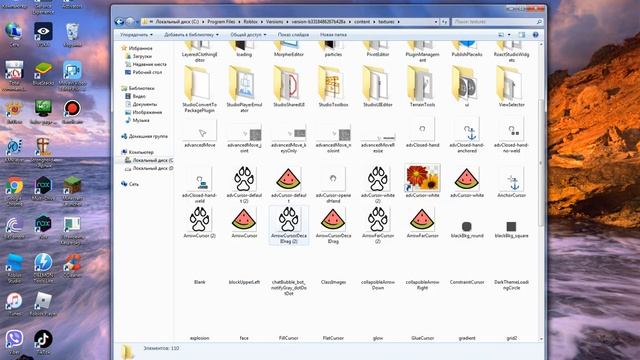
Task: Open the address bar history dropdown
Action: pos(436,22)
